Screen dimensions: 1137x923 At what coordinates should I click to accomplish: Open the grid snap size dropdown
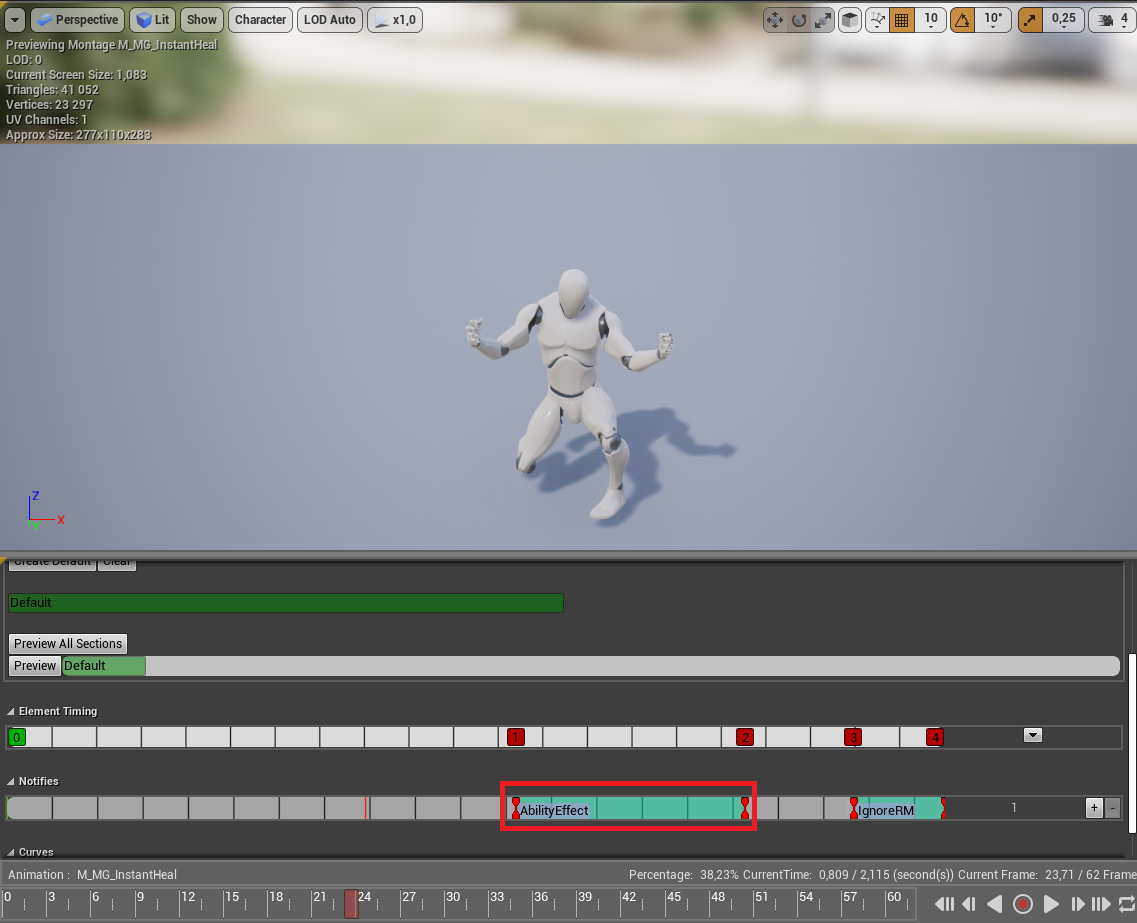pos(931,20)
